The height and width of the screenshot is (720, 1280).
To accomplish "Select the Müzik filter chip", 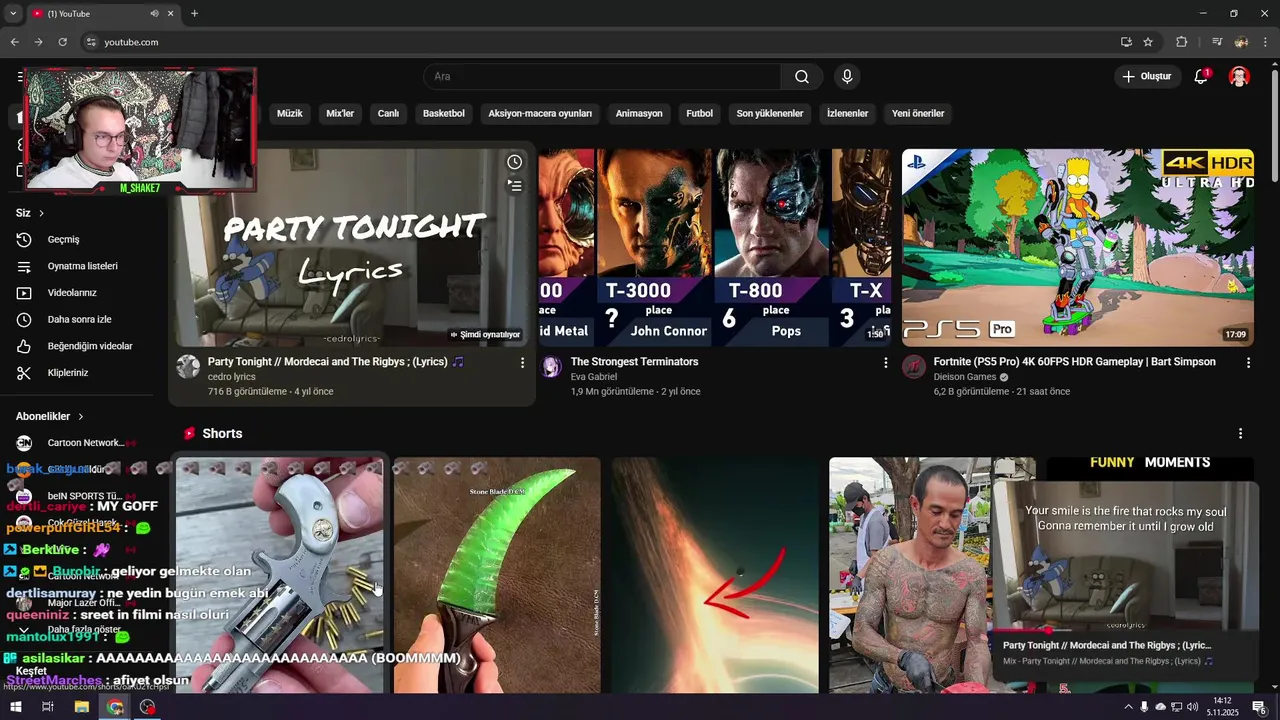I will [x=289, y=114].
